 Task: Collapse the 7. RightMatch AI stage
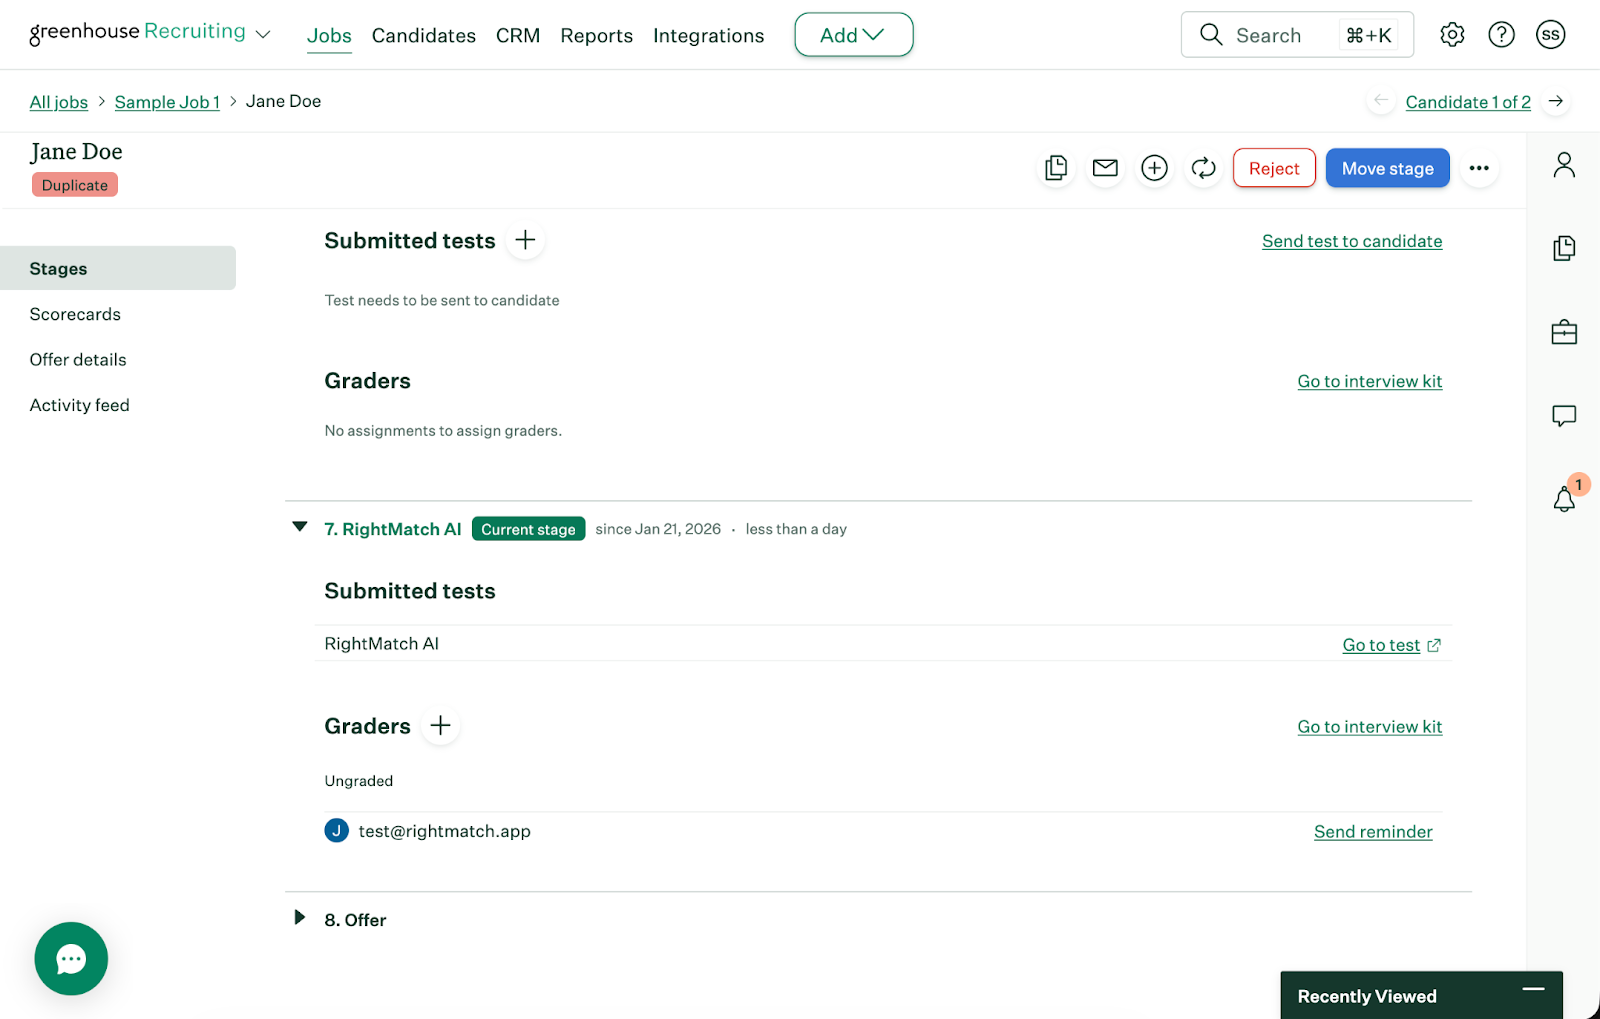(x=300, y=527)
